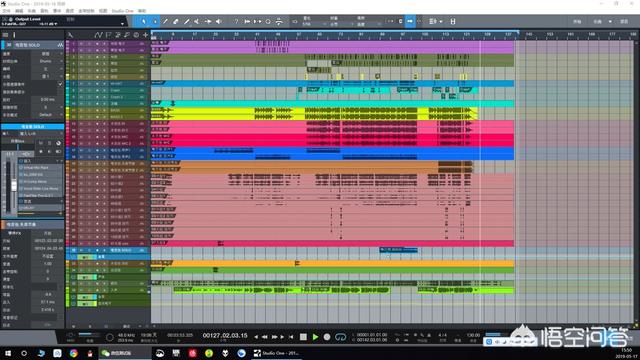
Task: Open the help question mark tool
Action: tap(236, 21)
